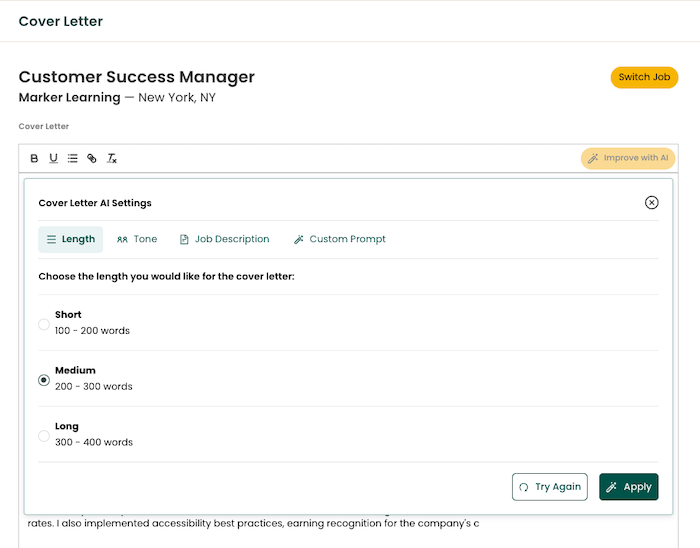This screenshot has height=548, width=700.
Task: Select the Short length radio button
Action: 44,324
